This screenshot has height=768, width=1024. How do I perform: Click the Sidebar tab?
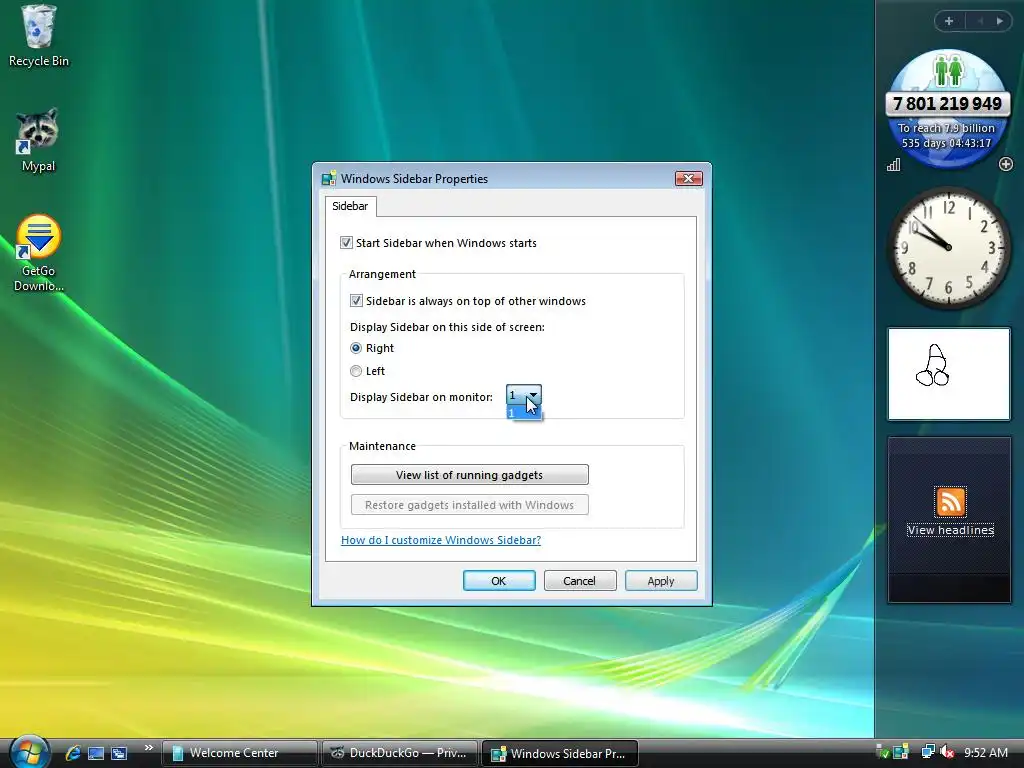(350, 206)
